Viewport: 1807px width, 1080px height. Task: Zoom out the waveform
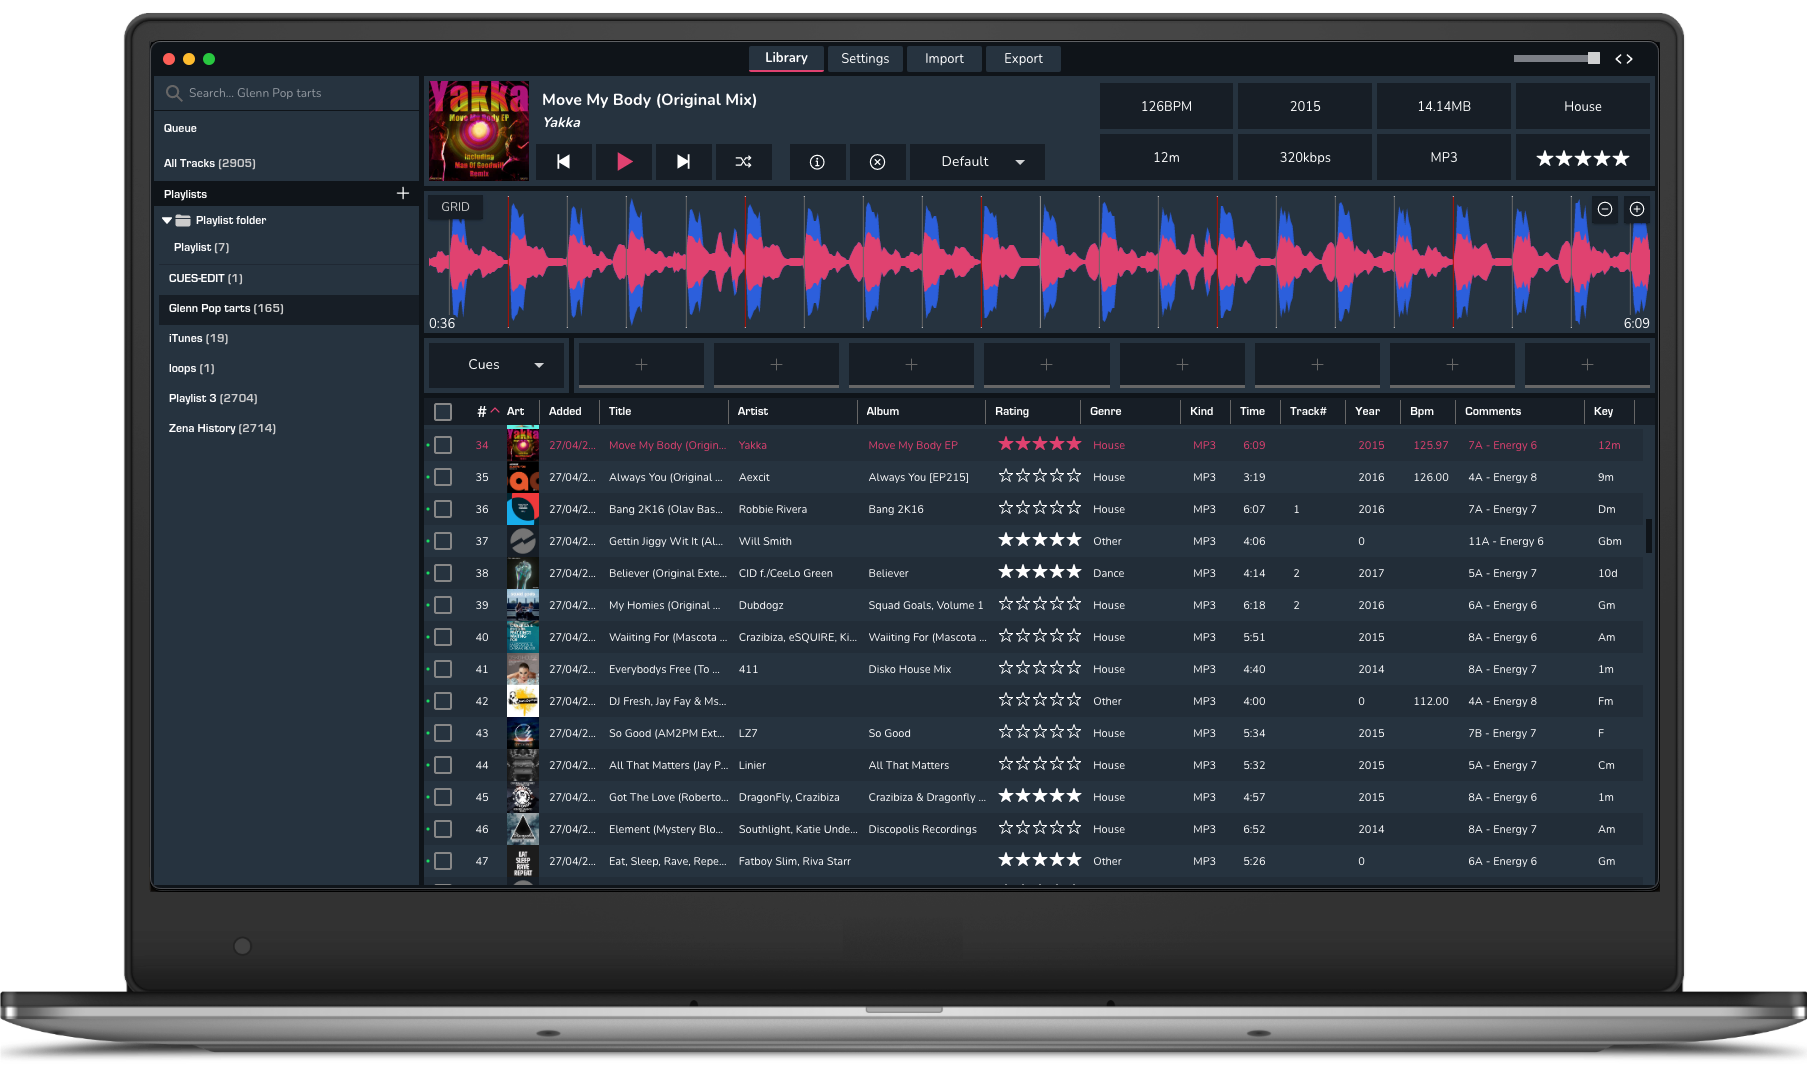coord(1605,209)
